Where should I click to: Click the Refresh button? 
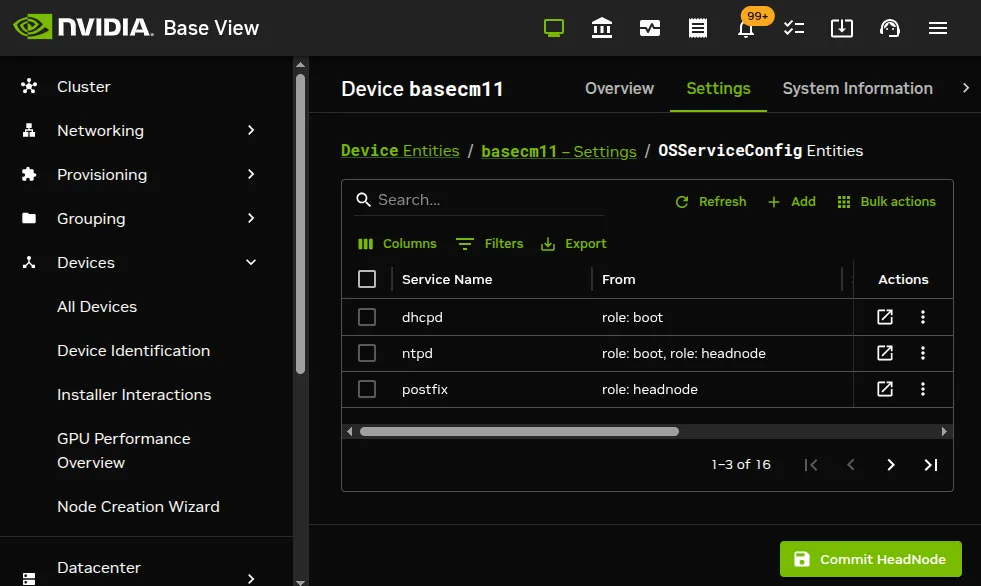(711, 201)
